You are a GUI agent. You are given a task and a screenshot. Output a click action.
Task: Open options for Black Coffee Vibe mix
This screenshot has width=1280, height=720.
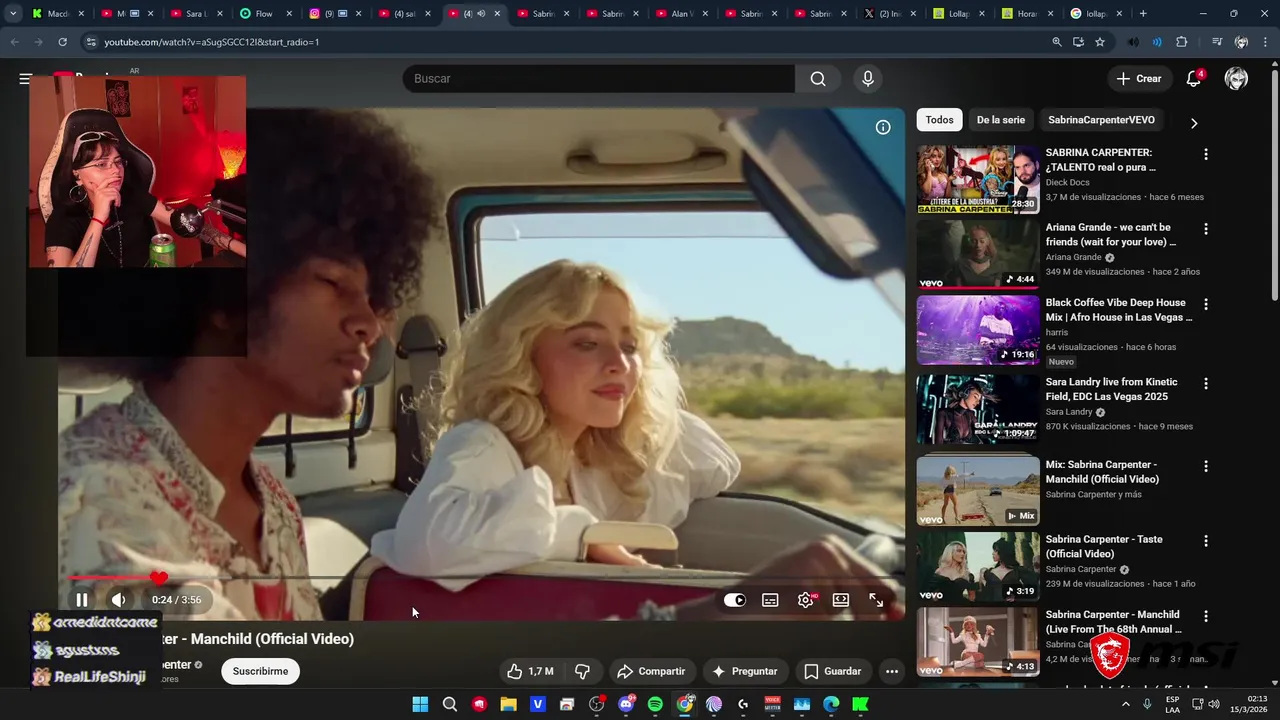coord(1206,304)
